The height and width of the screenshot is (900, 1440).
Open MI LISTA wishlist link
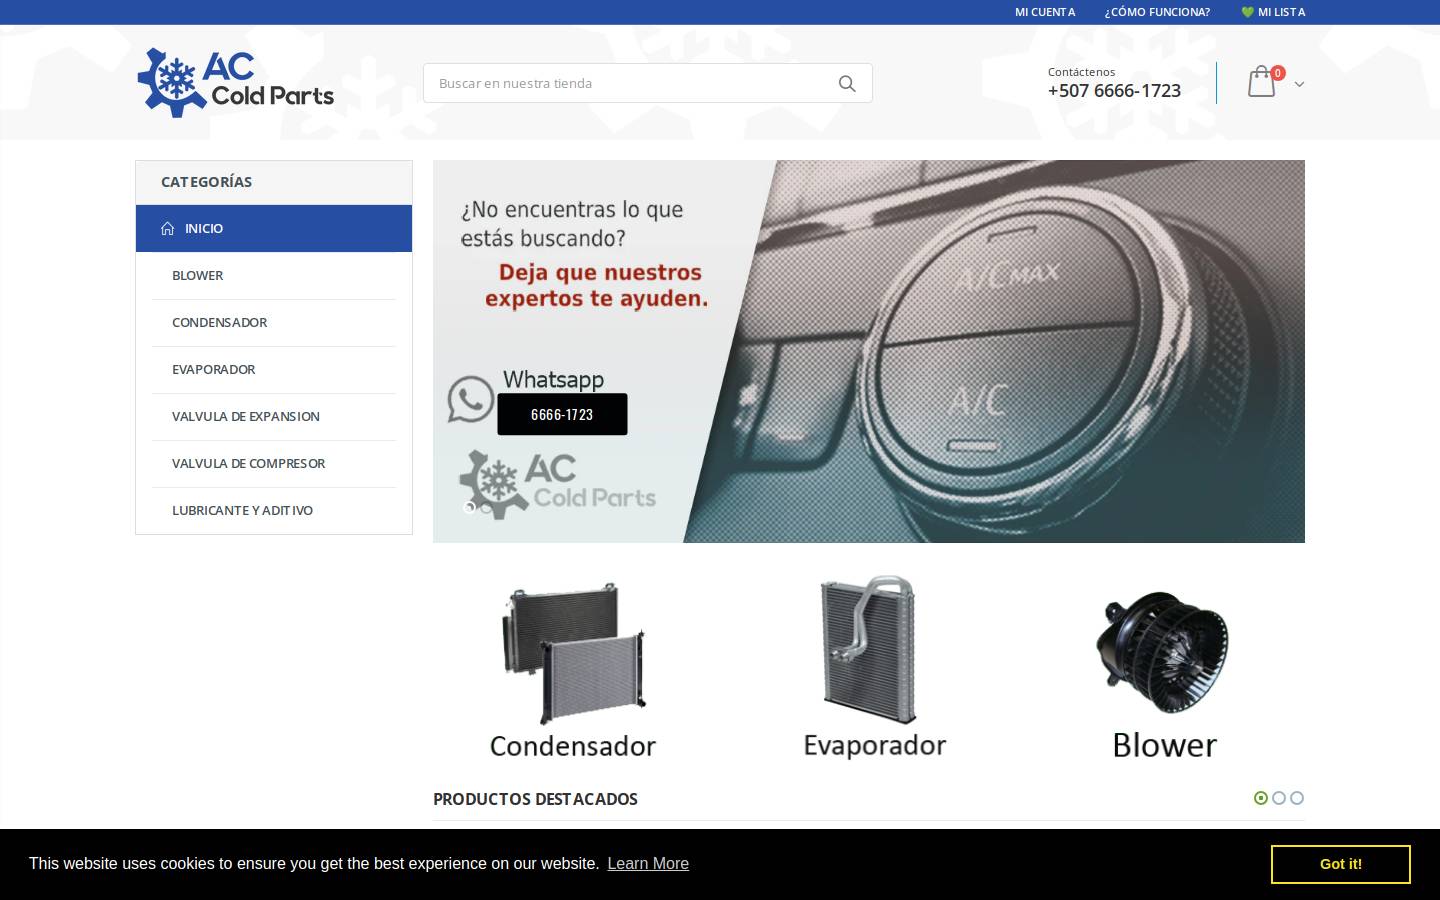tap(1273, 12)
